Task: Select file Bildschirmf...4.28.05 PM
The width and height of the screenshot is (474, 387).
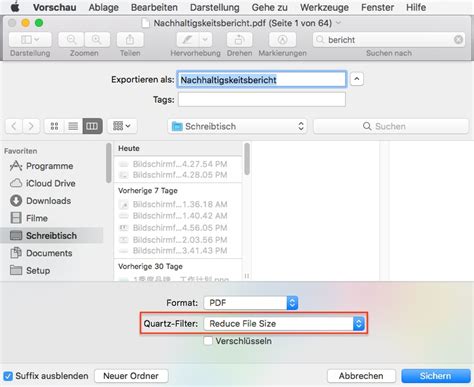Action: coord(178,175)
